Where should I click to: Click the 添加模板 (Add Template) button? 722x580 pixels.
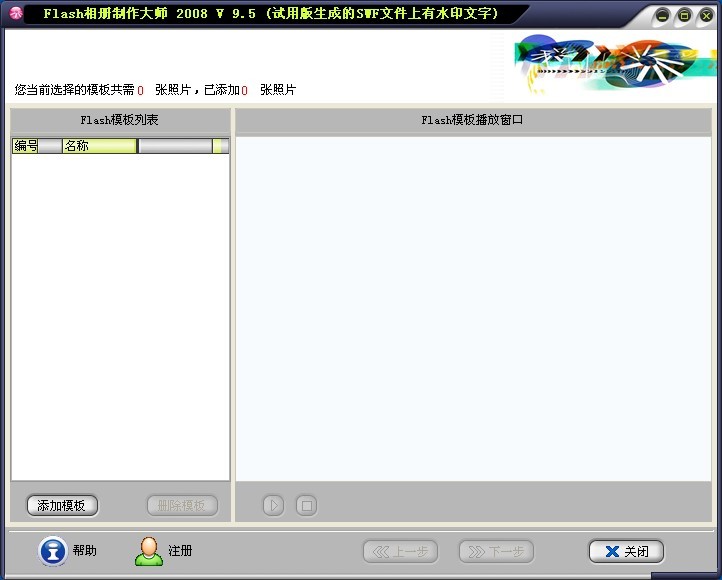click(62, 505)
